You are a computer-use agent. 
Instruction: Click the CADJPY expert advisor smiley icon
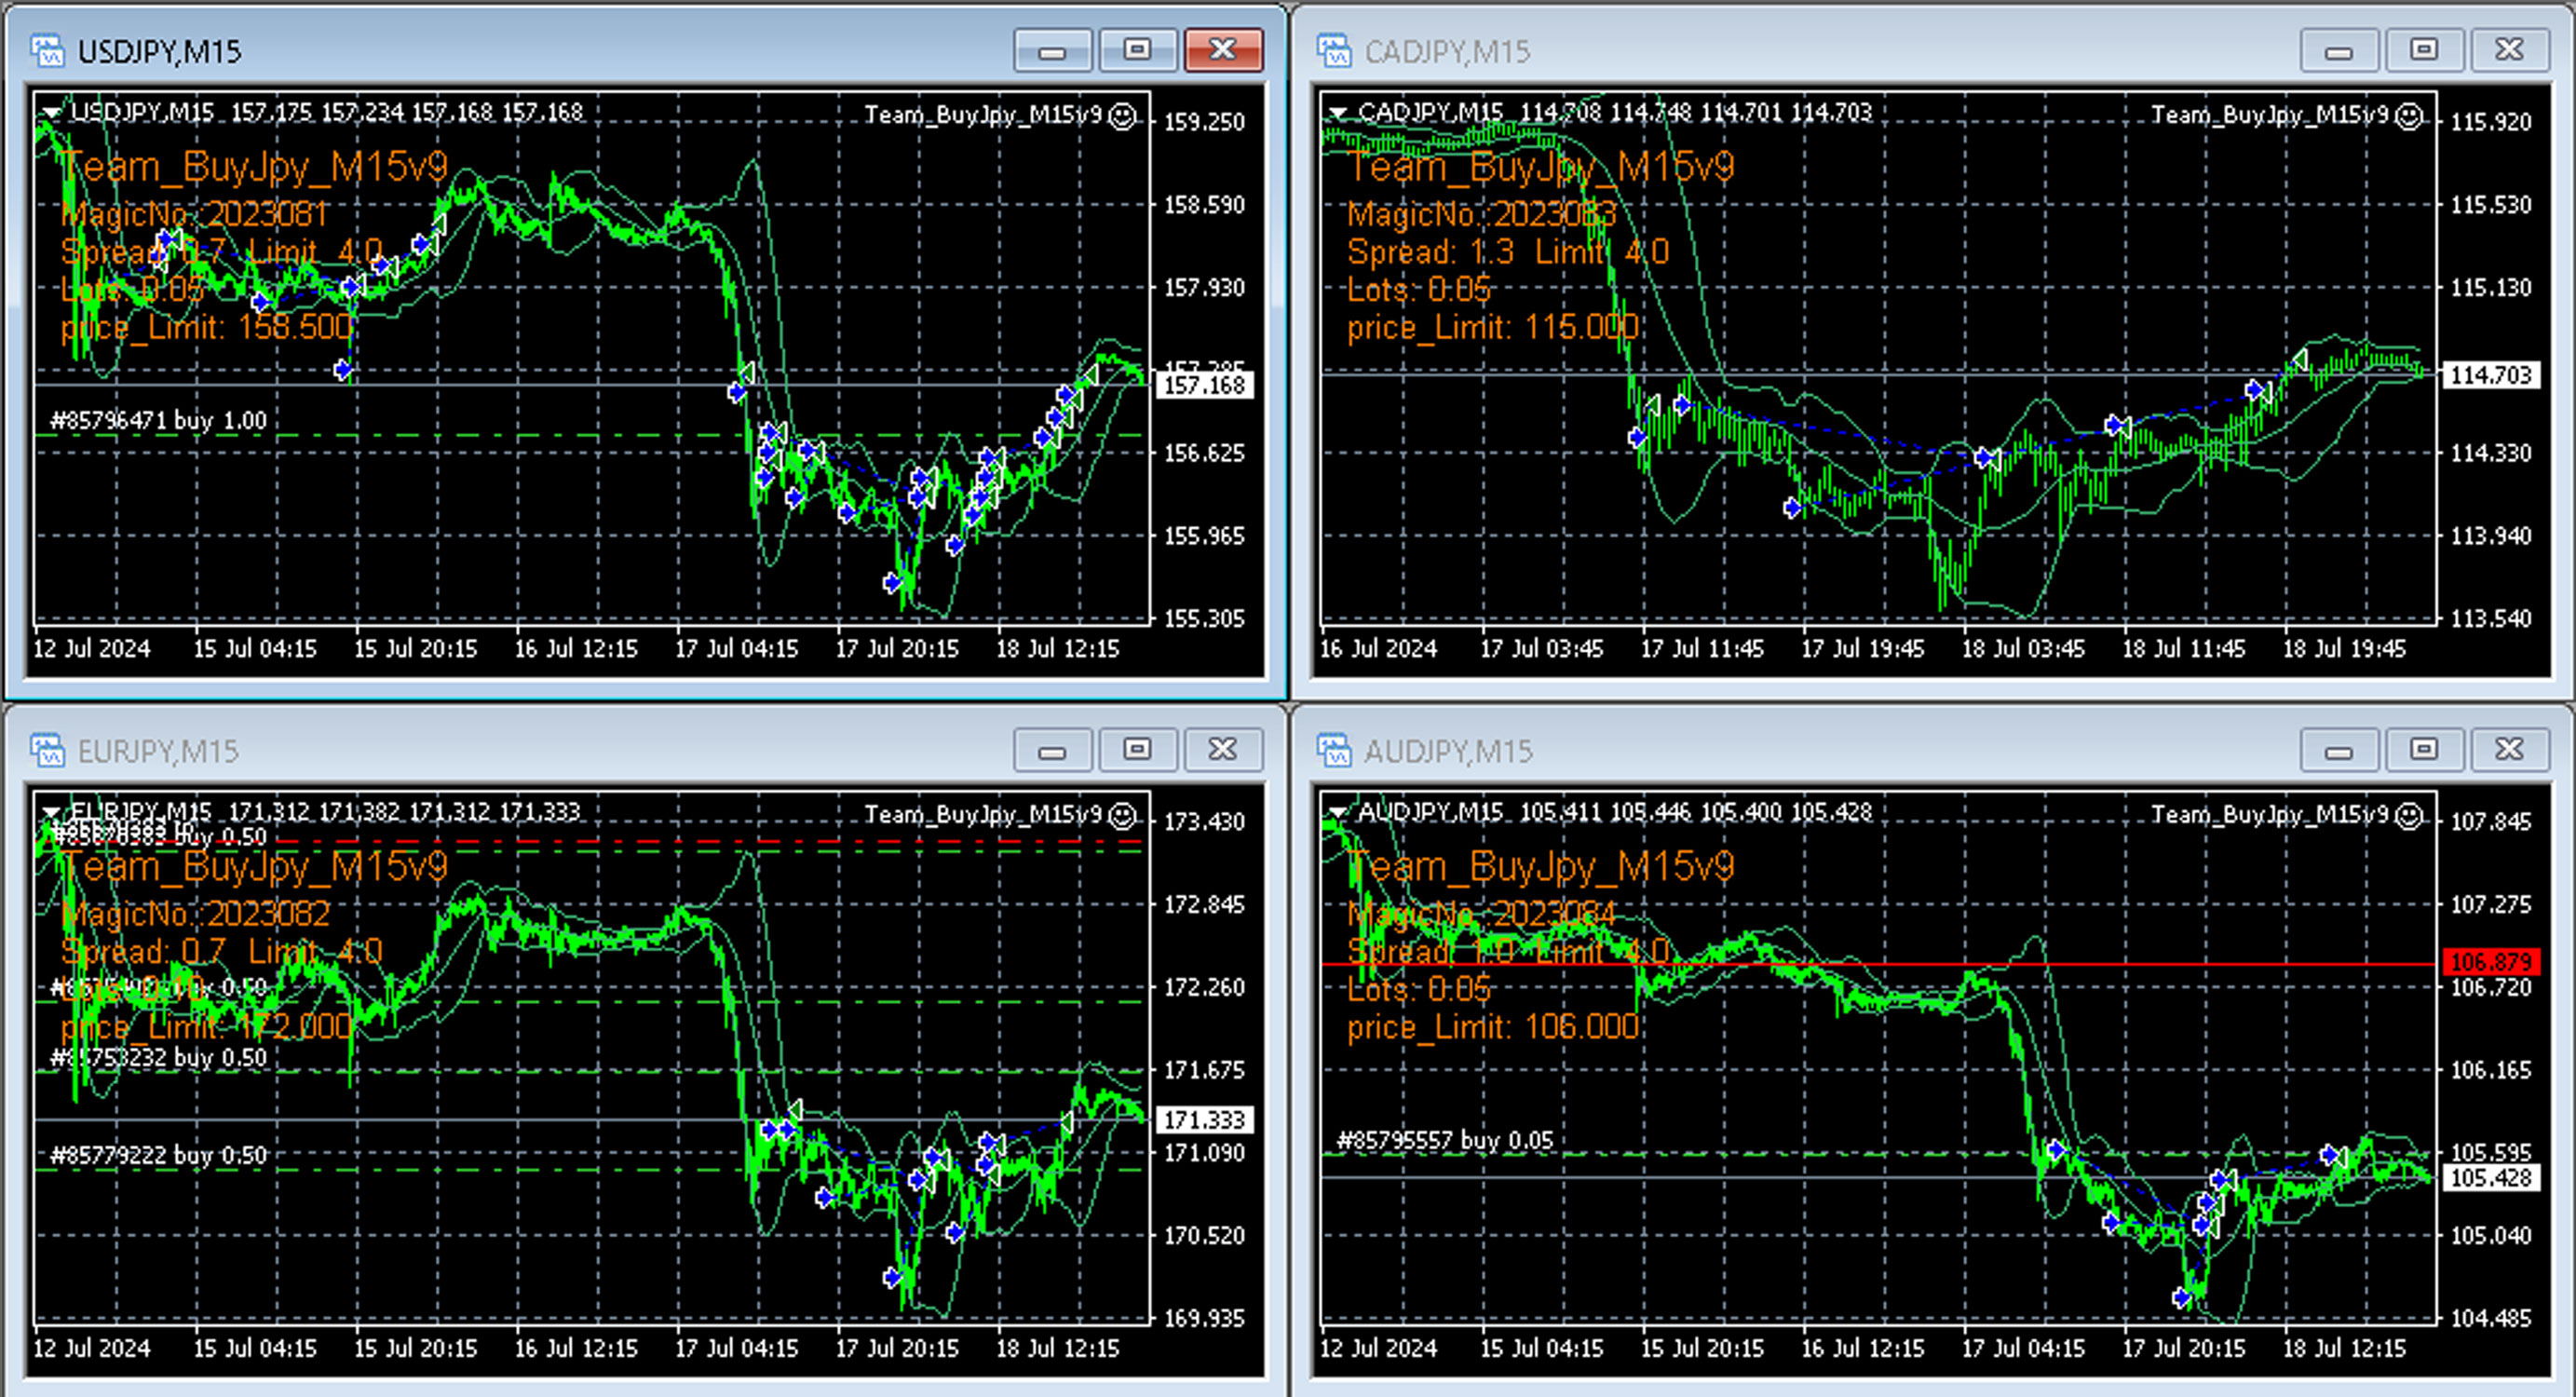(x=2410, y=116)
